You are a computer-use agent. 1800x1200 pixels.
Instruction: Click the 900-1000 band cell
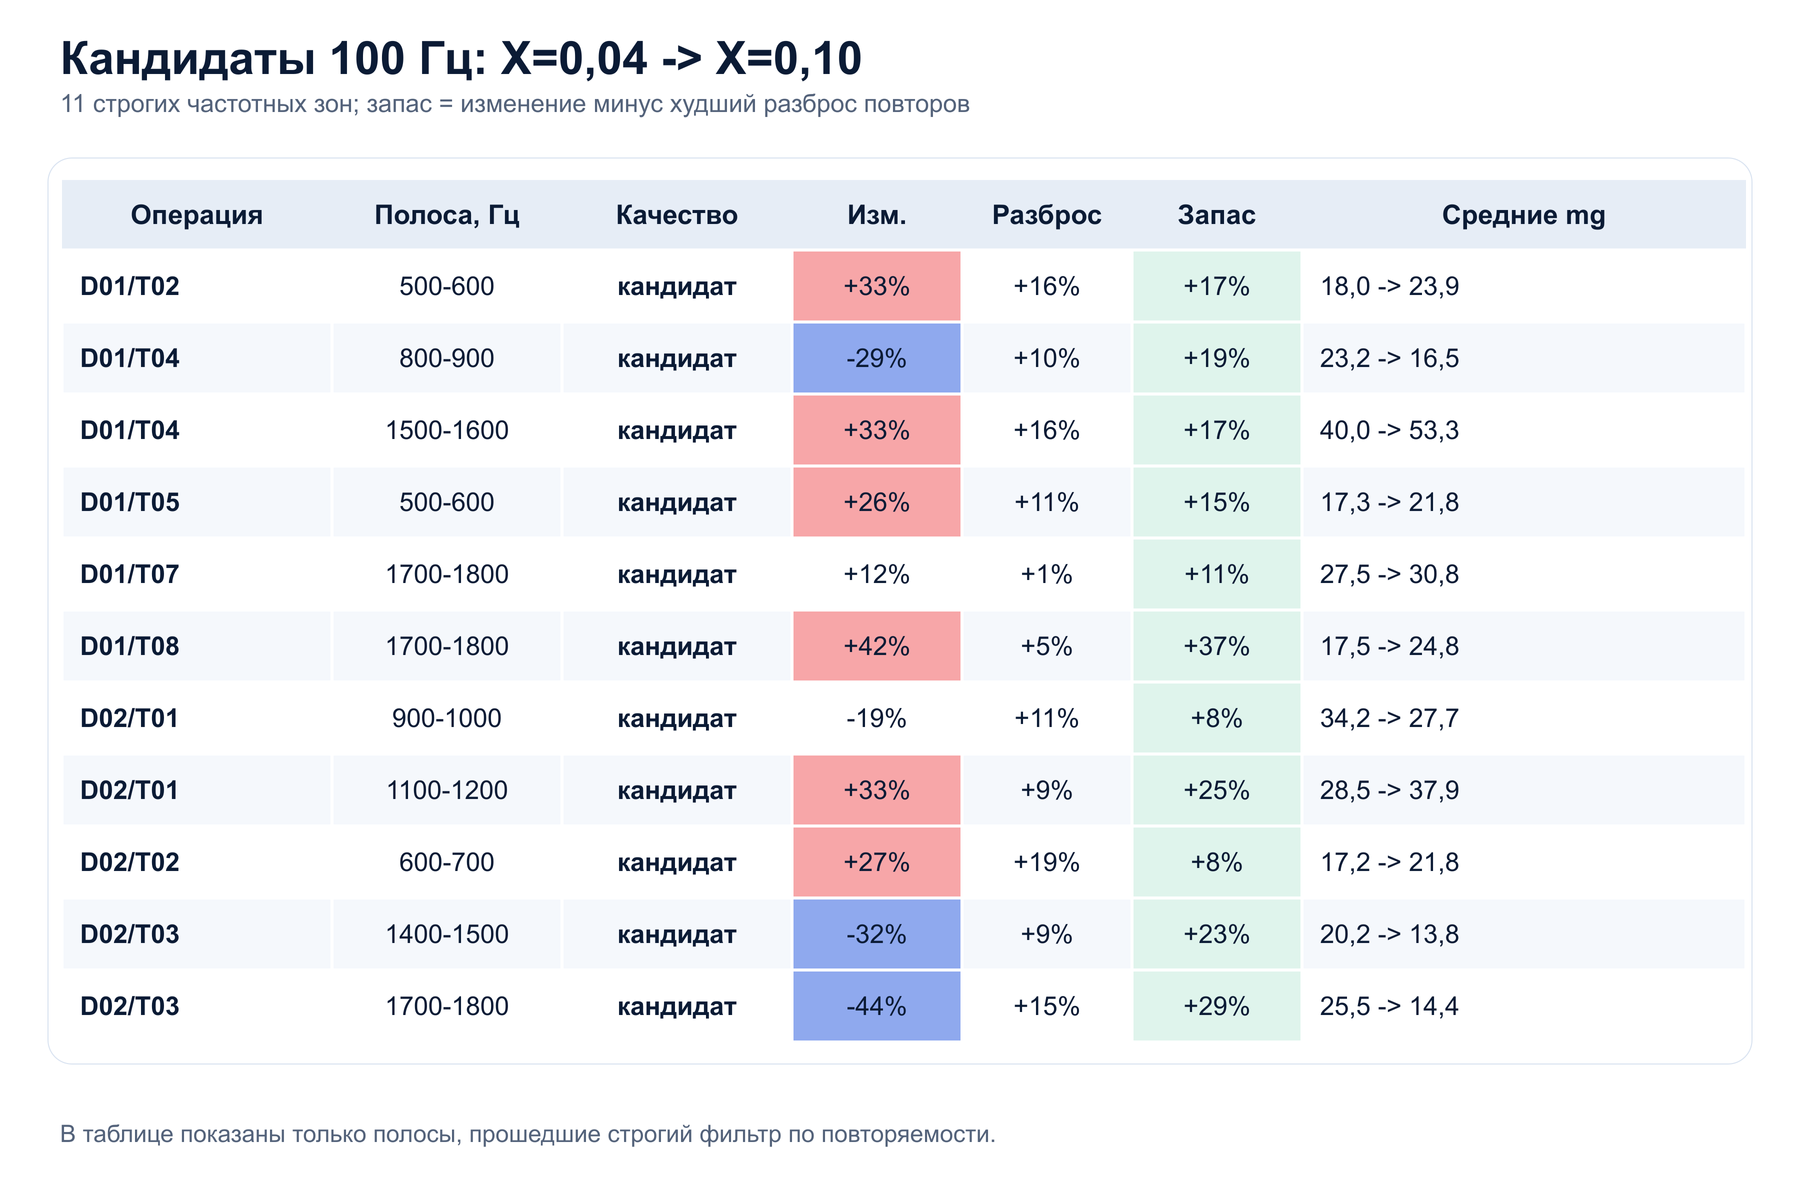click(447, 718)
